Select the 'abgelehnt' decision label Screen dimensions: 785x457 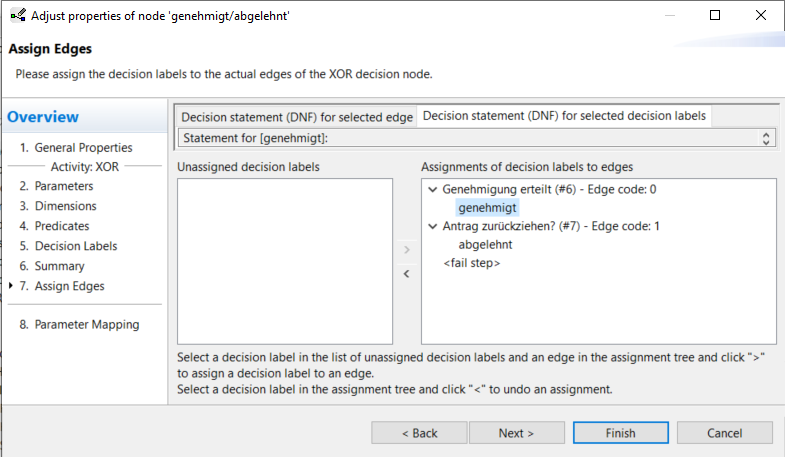485,245
